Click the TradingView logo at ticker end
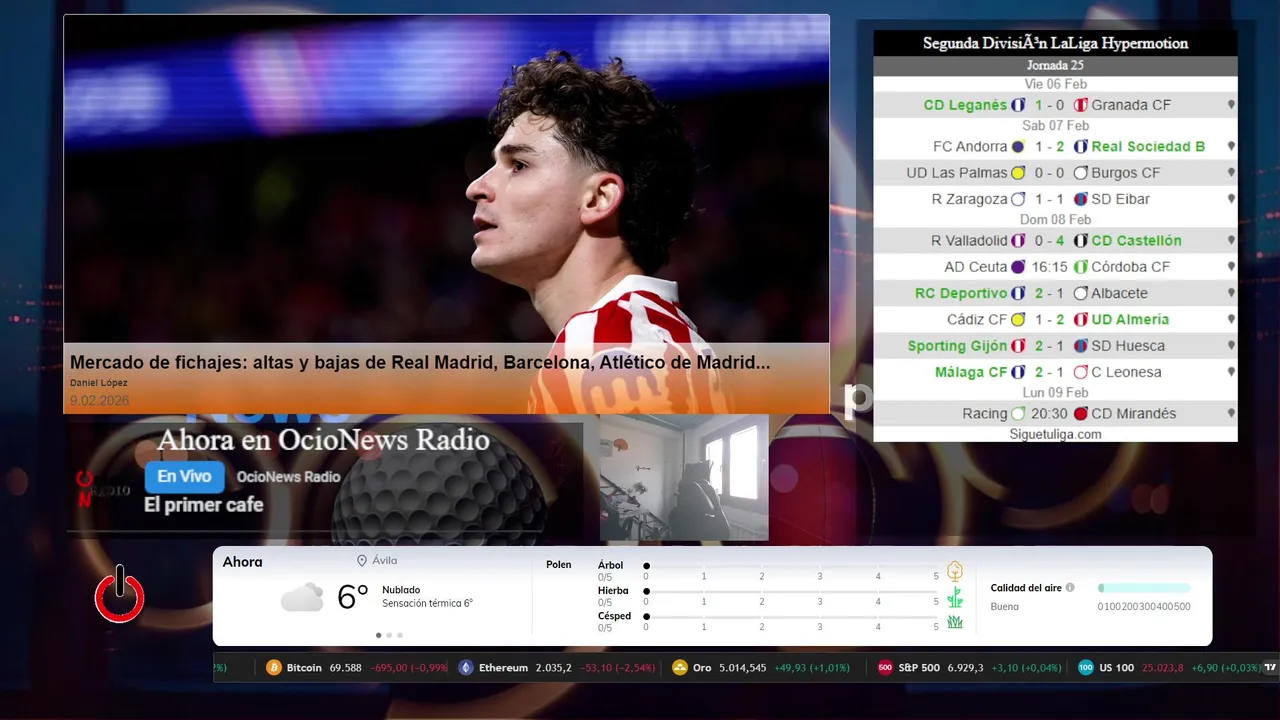 [x=1271, y=668]
